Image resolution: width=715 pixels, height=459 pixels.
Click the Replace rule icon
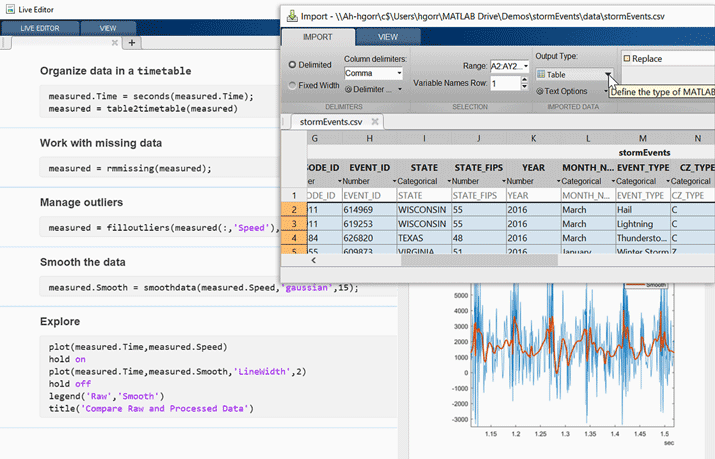[627, 59]
